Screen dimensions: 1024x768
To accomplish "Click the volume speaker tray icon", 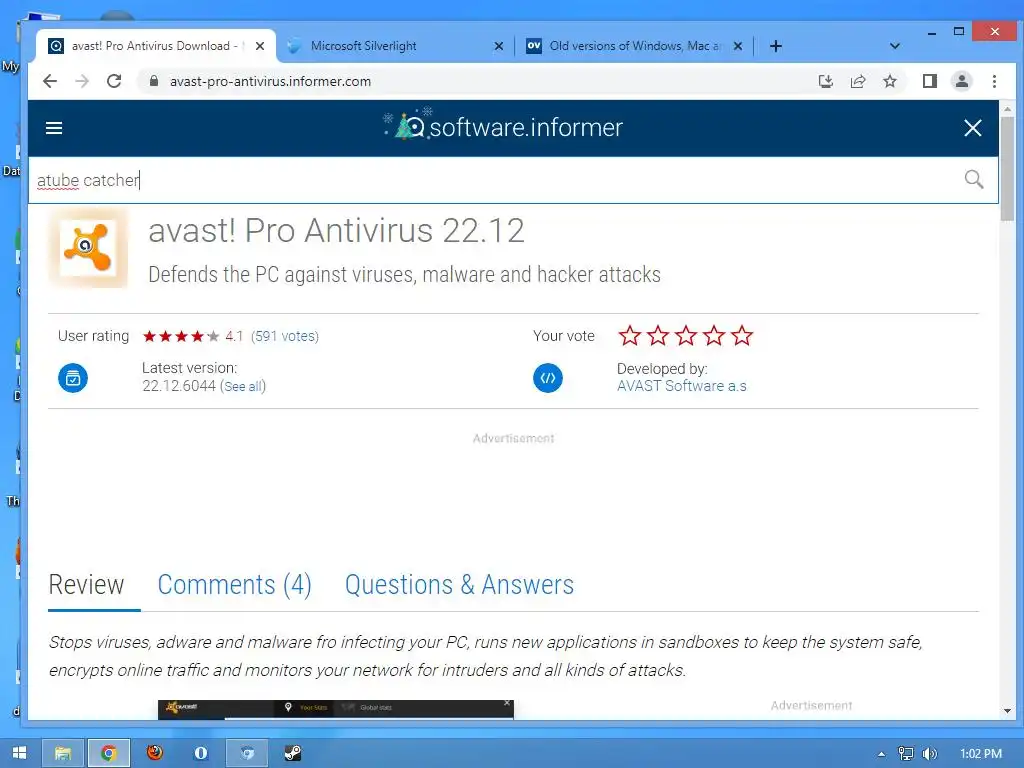I will click(929, 754).
